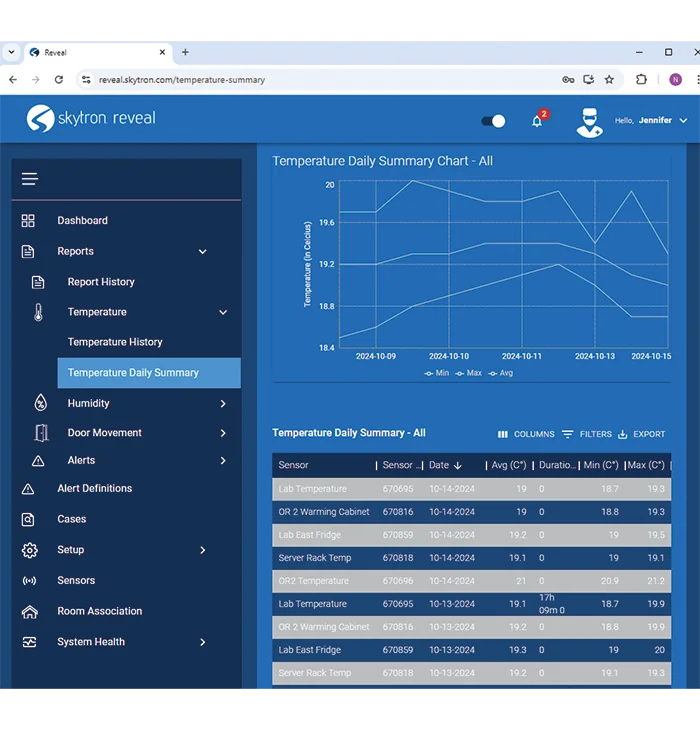
Task: Open Humidity reports via its droplet icon
Action: (x=40, y=403)
